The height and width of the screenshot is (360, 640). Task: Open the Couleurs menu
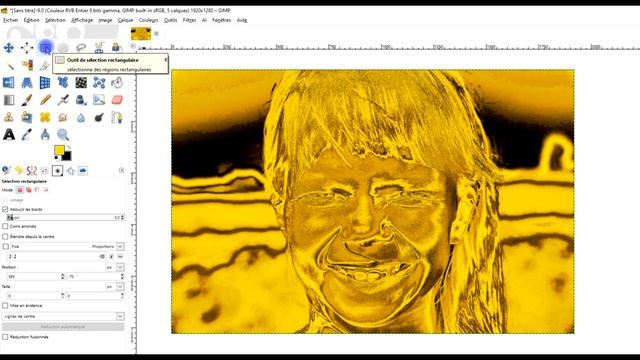(148, 20)
